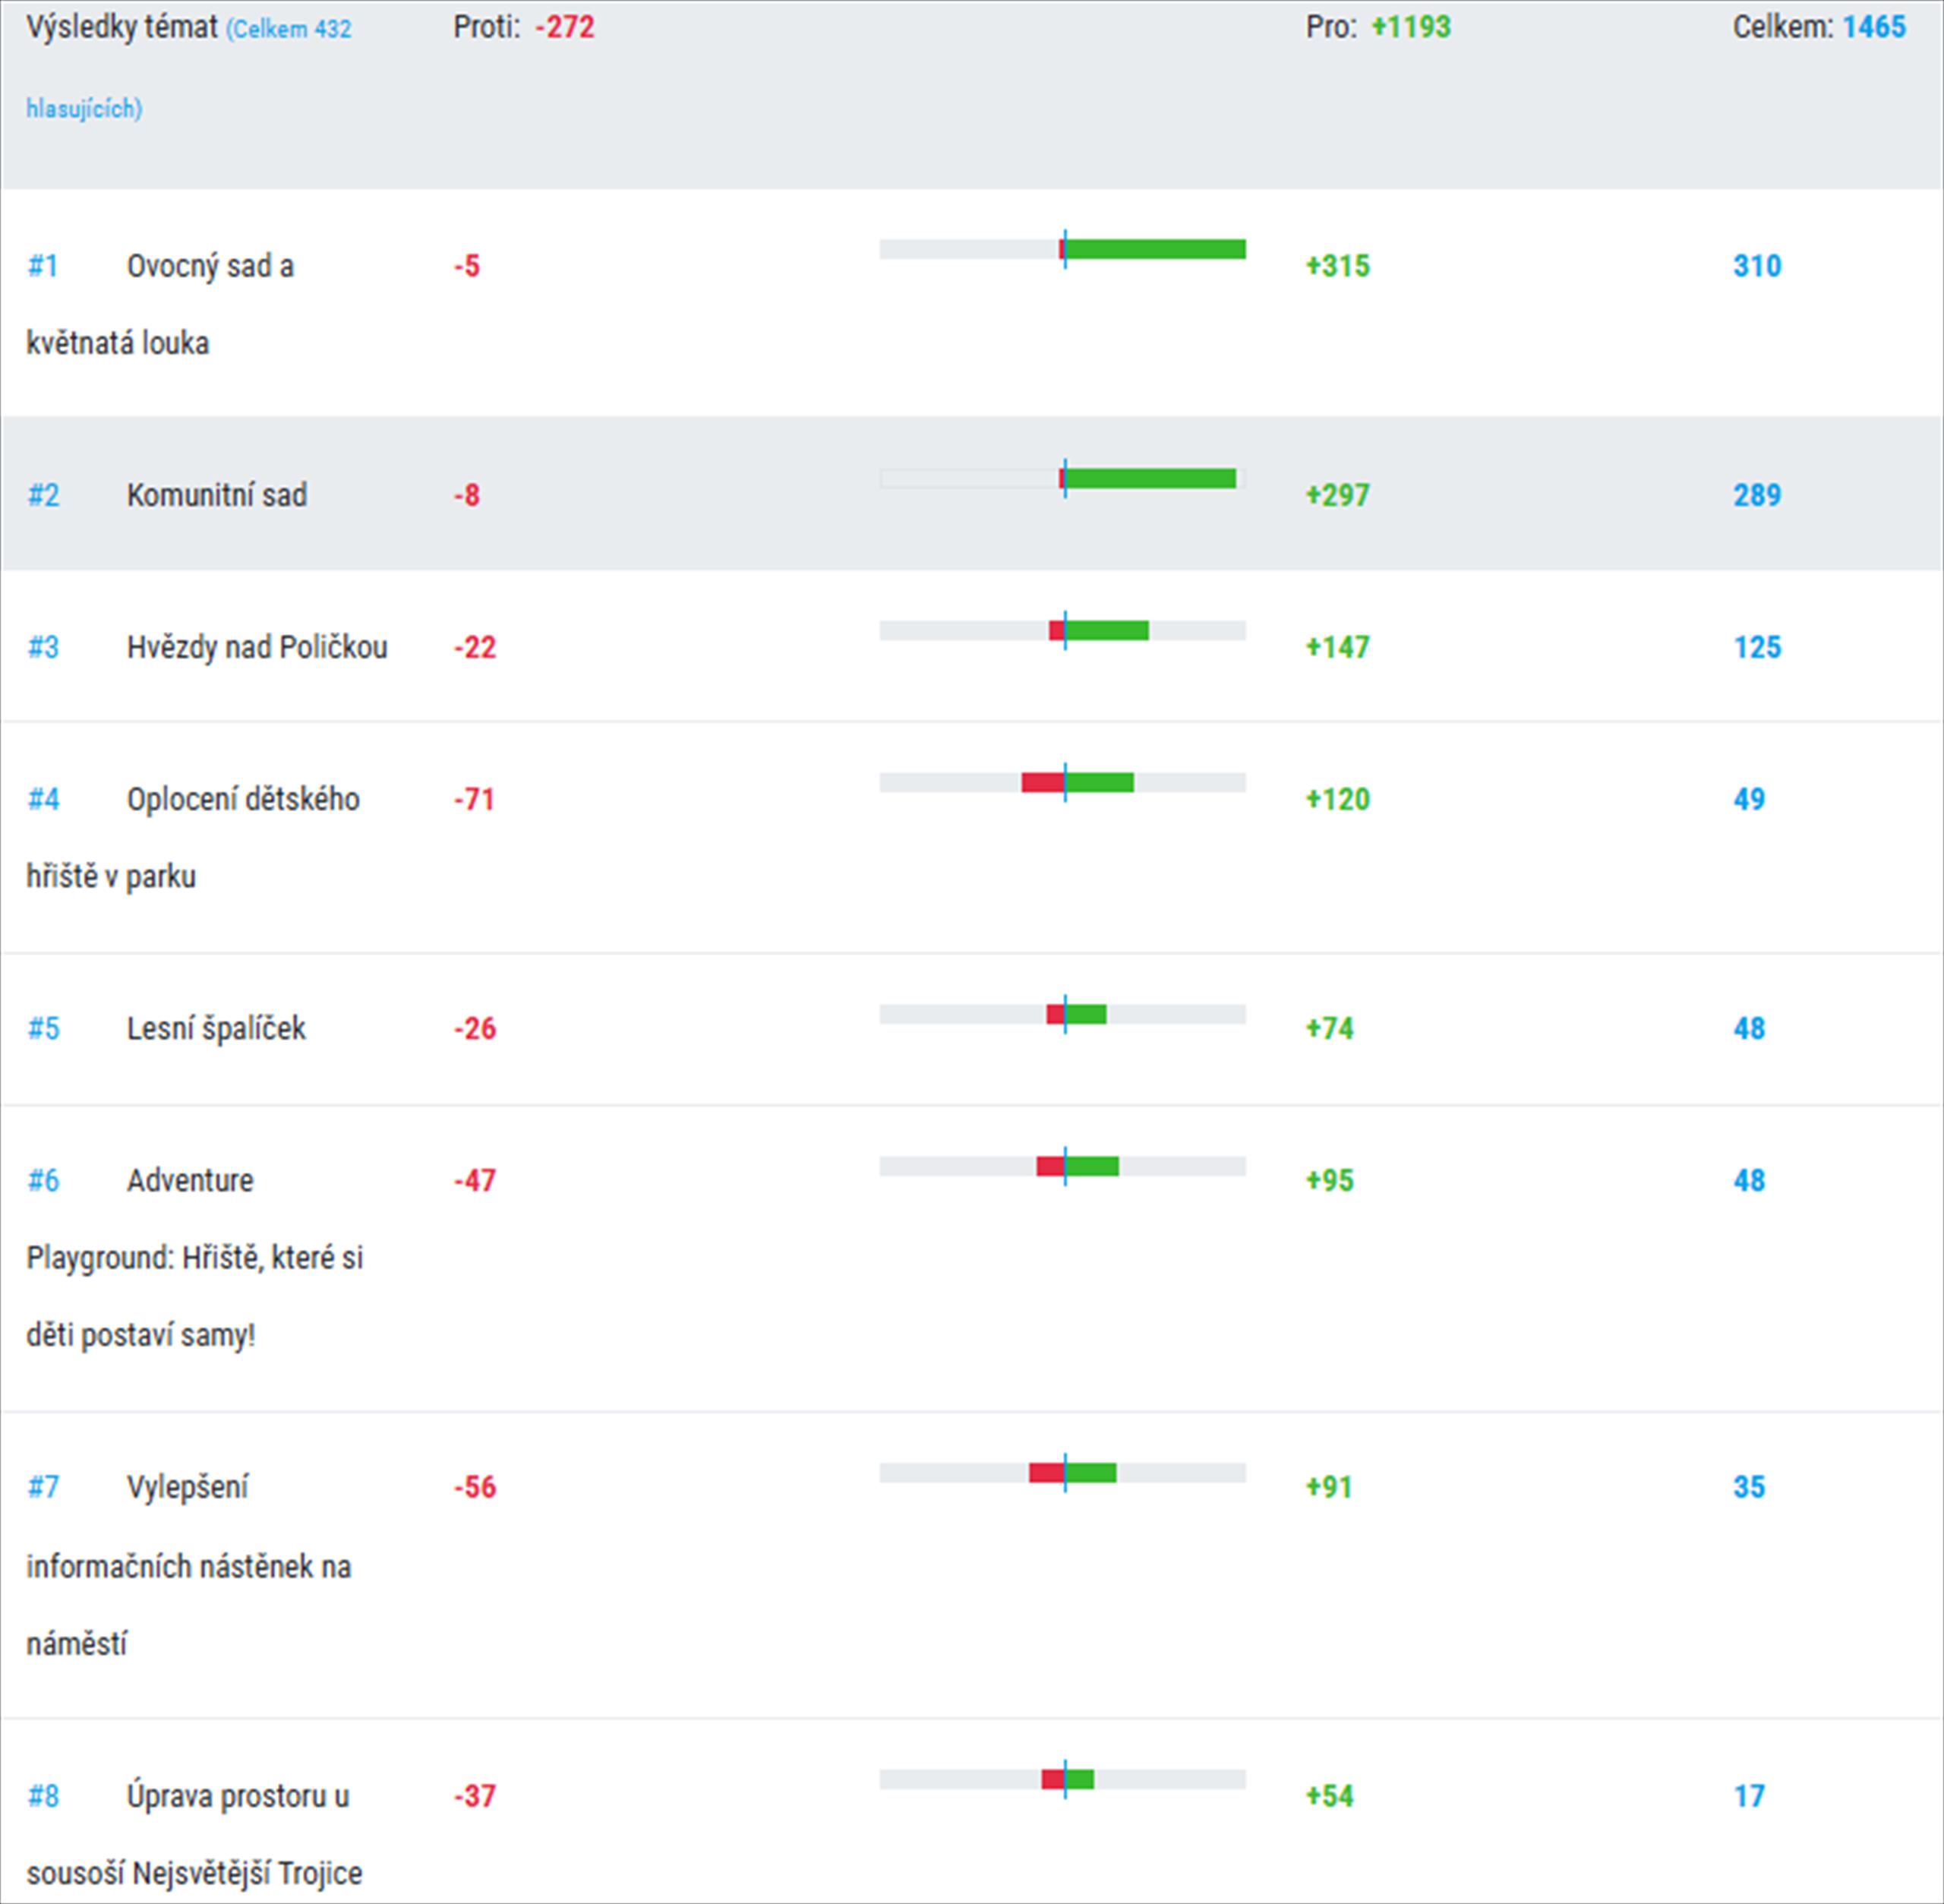This screenshot has height=1904, width=1944.
Task: Open the 'Adventure Playground' topic entry
Action: pyautogui.click(x=190, y=1180)
